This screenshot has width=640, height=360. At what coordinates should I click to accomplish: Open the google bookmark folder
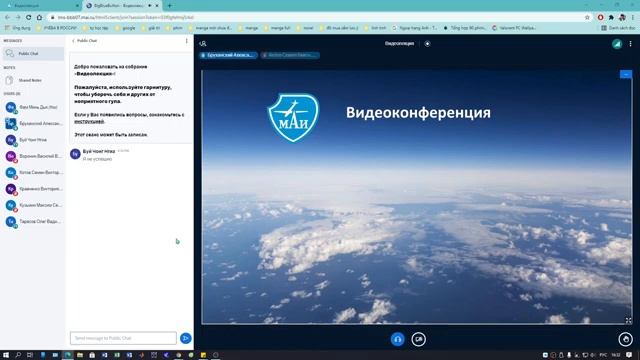[x=125, y=28]
